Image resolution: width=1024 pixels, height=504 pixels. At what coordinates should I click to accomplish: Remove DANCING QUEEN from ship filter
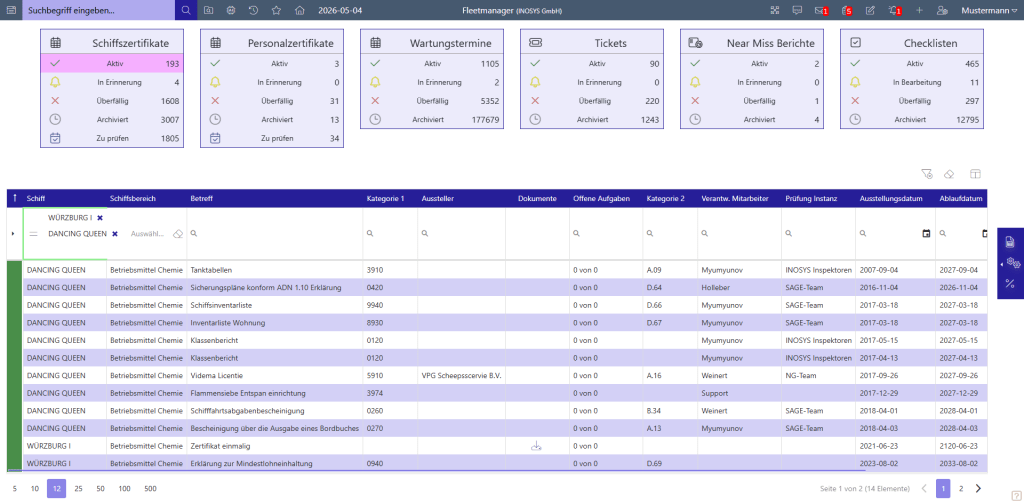click(115, 234)
